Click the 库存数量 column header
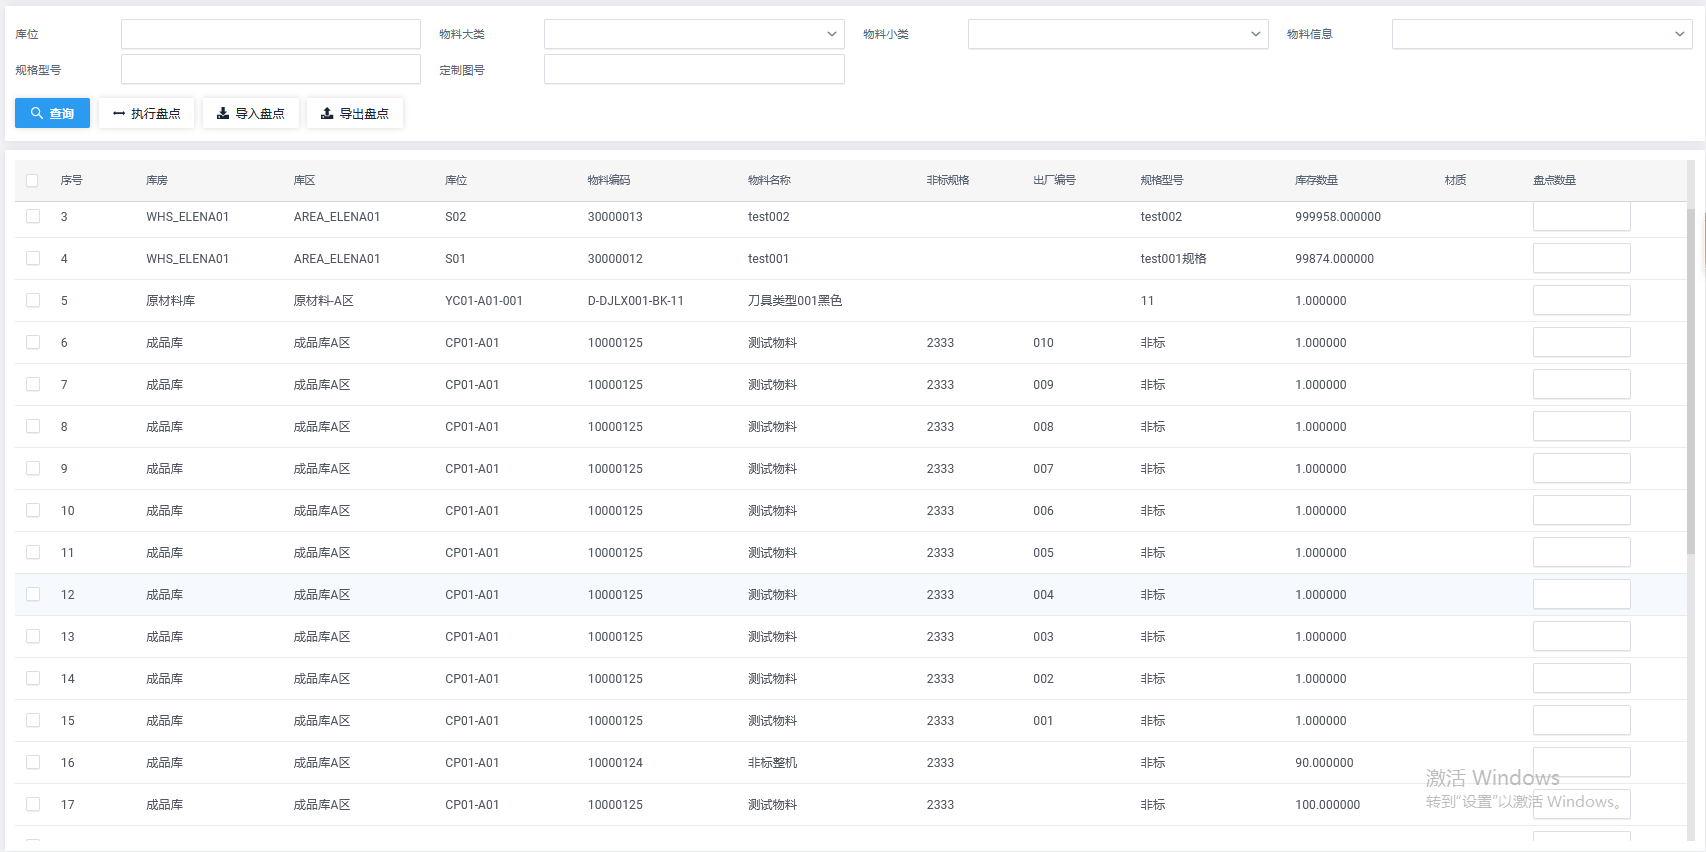The image size is (1706, 852). [x=1316, y=180]
